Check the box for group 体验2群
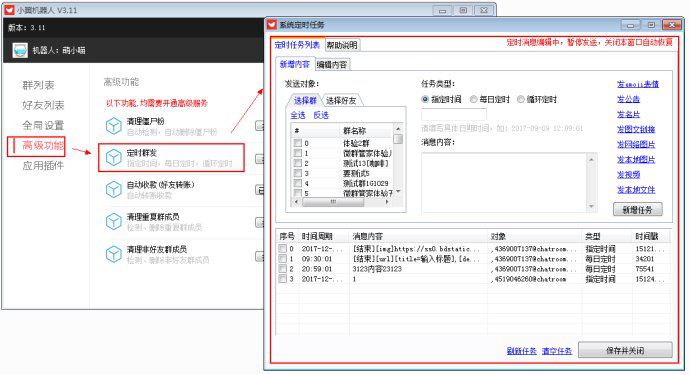690x375 pixels. [x=298, y=143]
